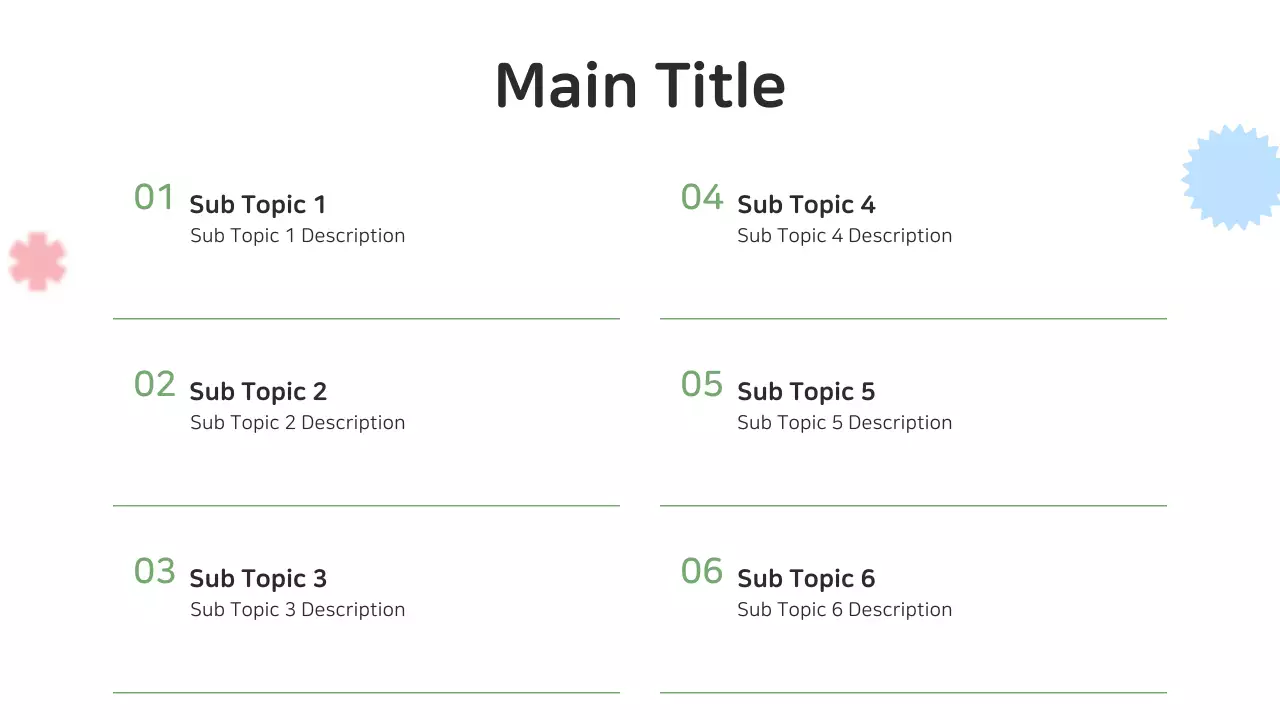The width and height of the screenshot is (1280, 720).
Task: Select the green number 04
Action: pyautogui.click(x=701, y=197)
